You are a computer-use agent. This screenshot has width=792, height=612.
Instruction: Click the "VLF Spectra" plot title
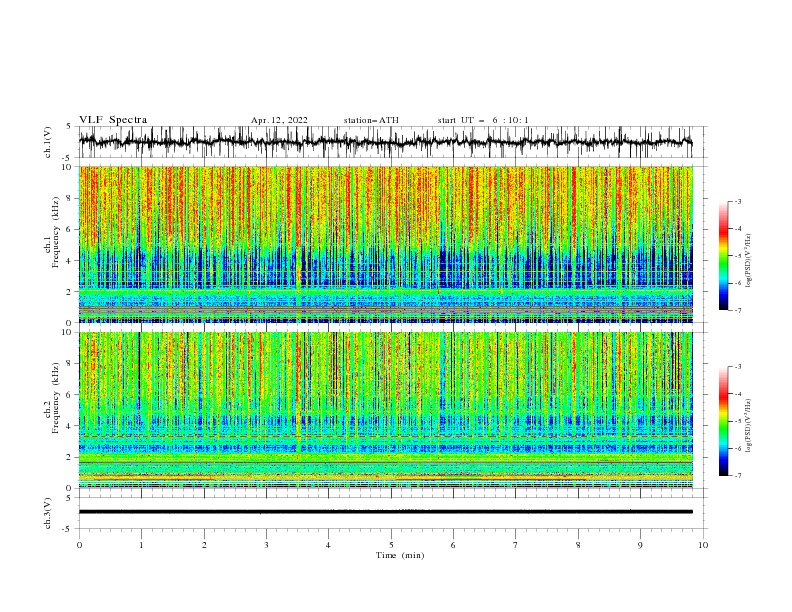pyautogui.click(x=113, y=120)
